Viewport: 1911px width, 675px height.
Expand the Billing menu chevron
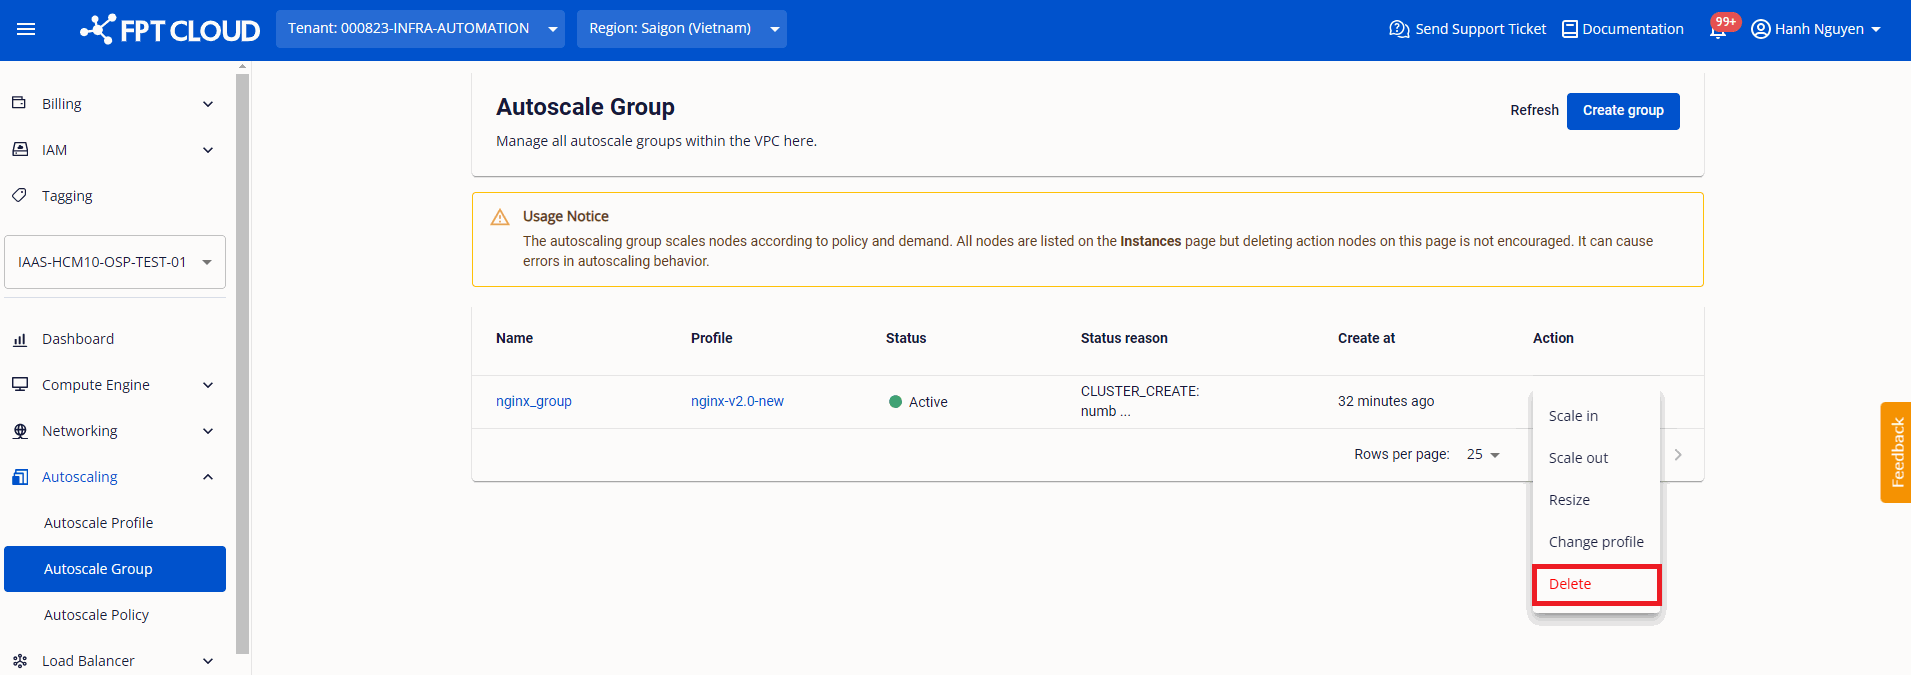tap(208, 104)
